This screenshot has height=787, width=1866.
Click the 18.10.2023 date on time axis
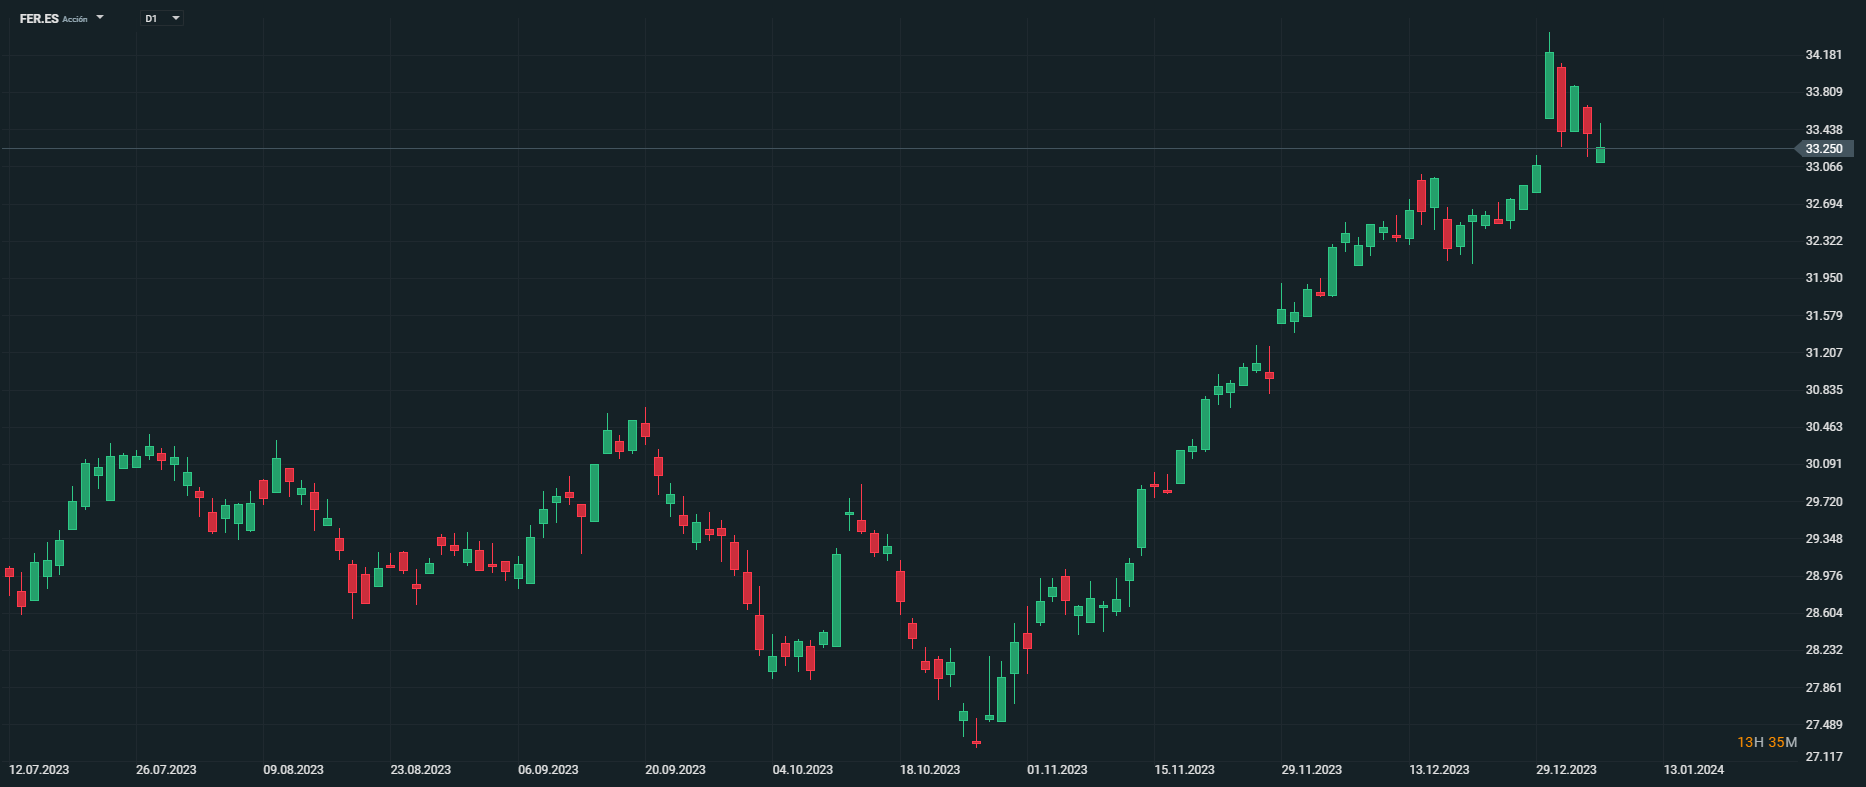click(x=930, y=770)
